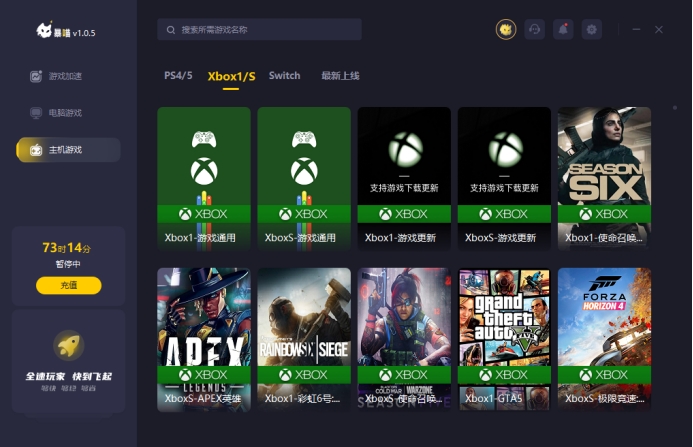Click the v1.0.5 version label

click(x=84, y=33)
